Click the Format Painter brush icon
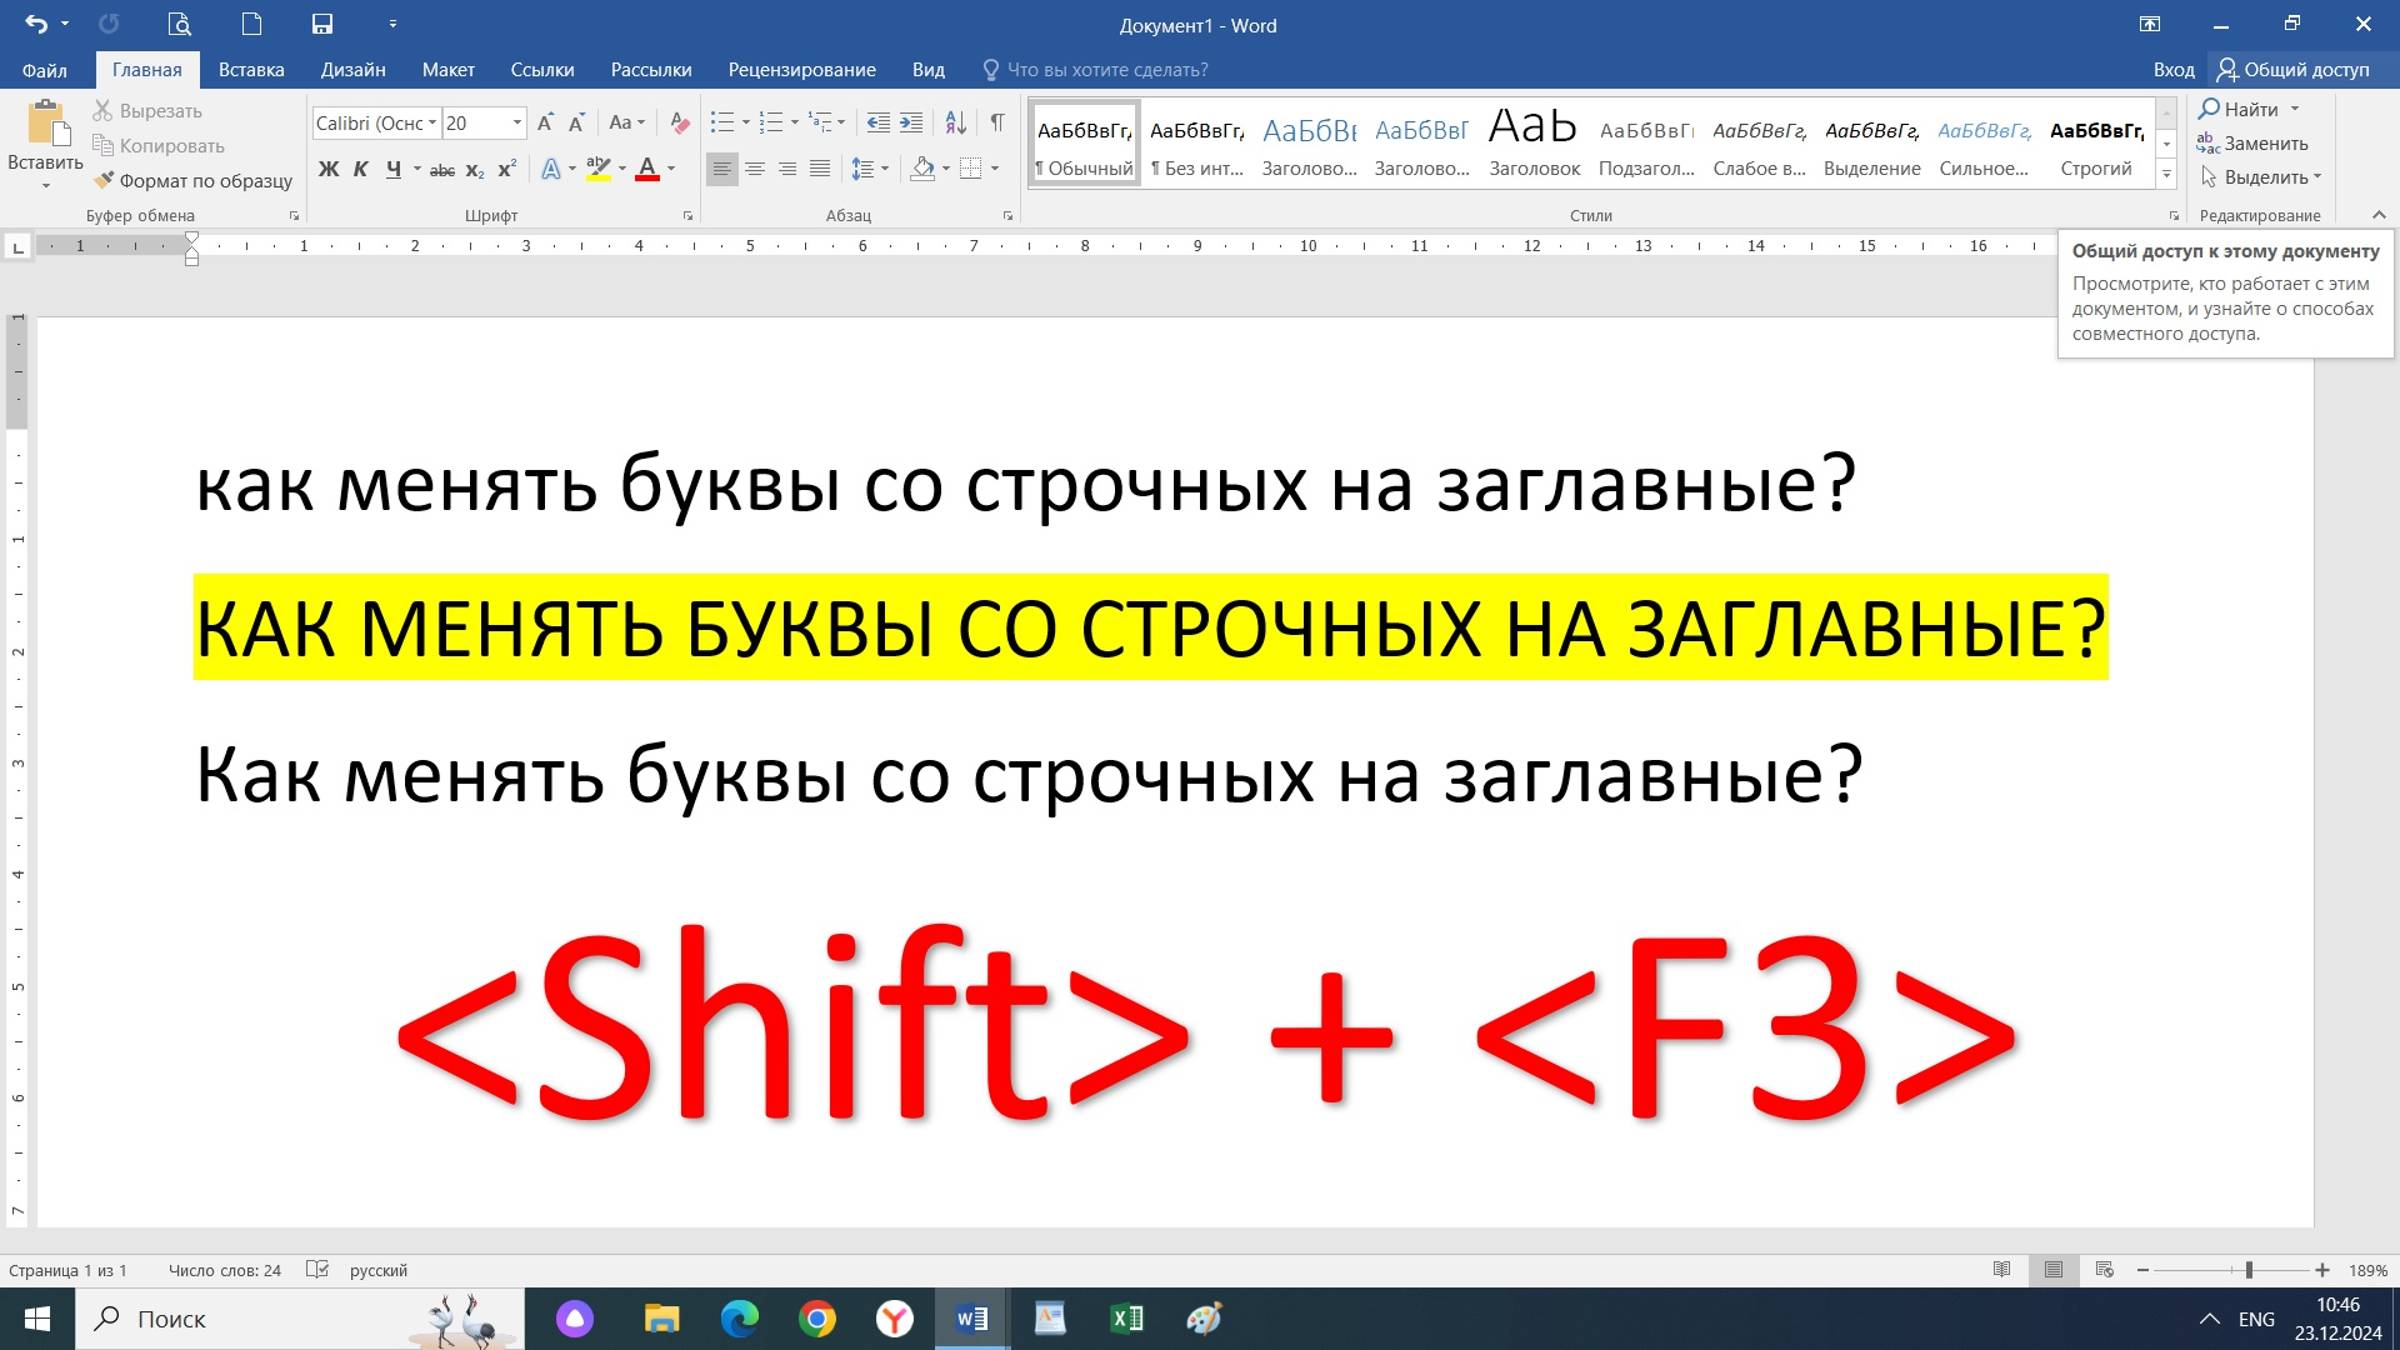 pos(103,180)
